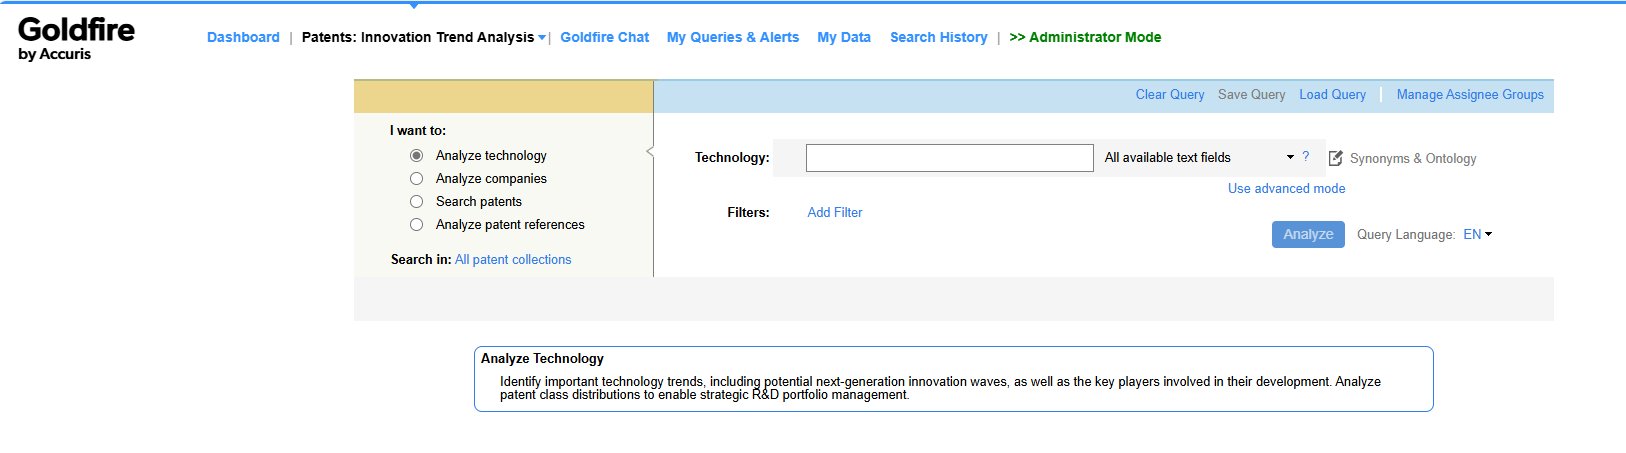This screenshot has width=1626, height=453.
Task: Open the Search History page
Action: (x=938, y=38)
